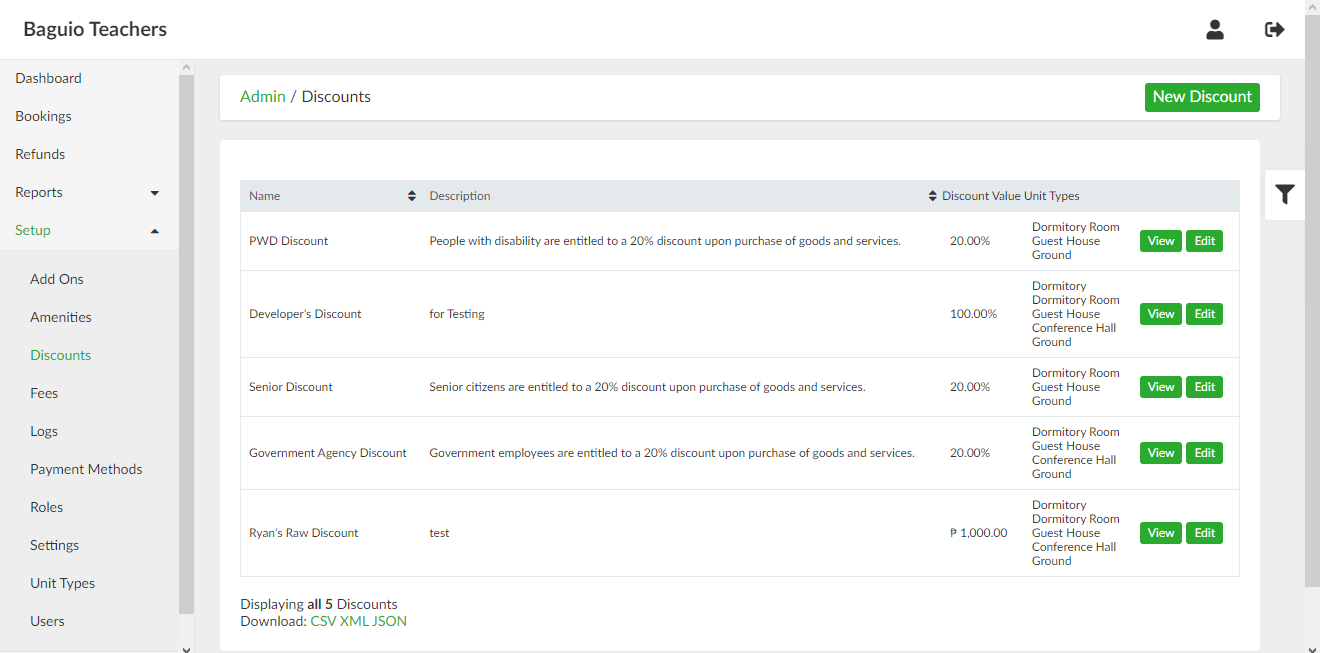Download discounts as CSV
Image resolution: width=1320 pixels, height=653 pixels.
(323, 621)
